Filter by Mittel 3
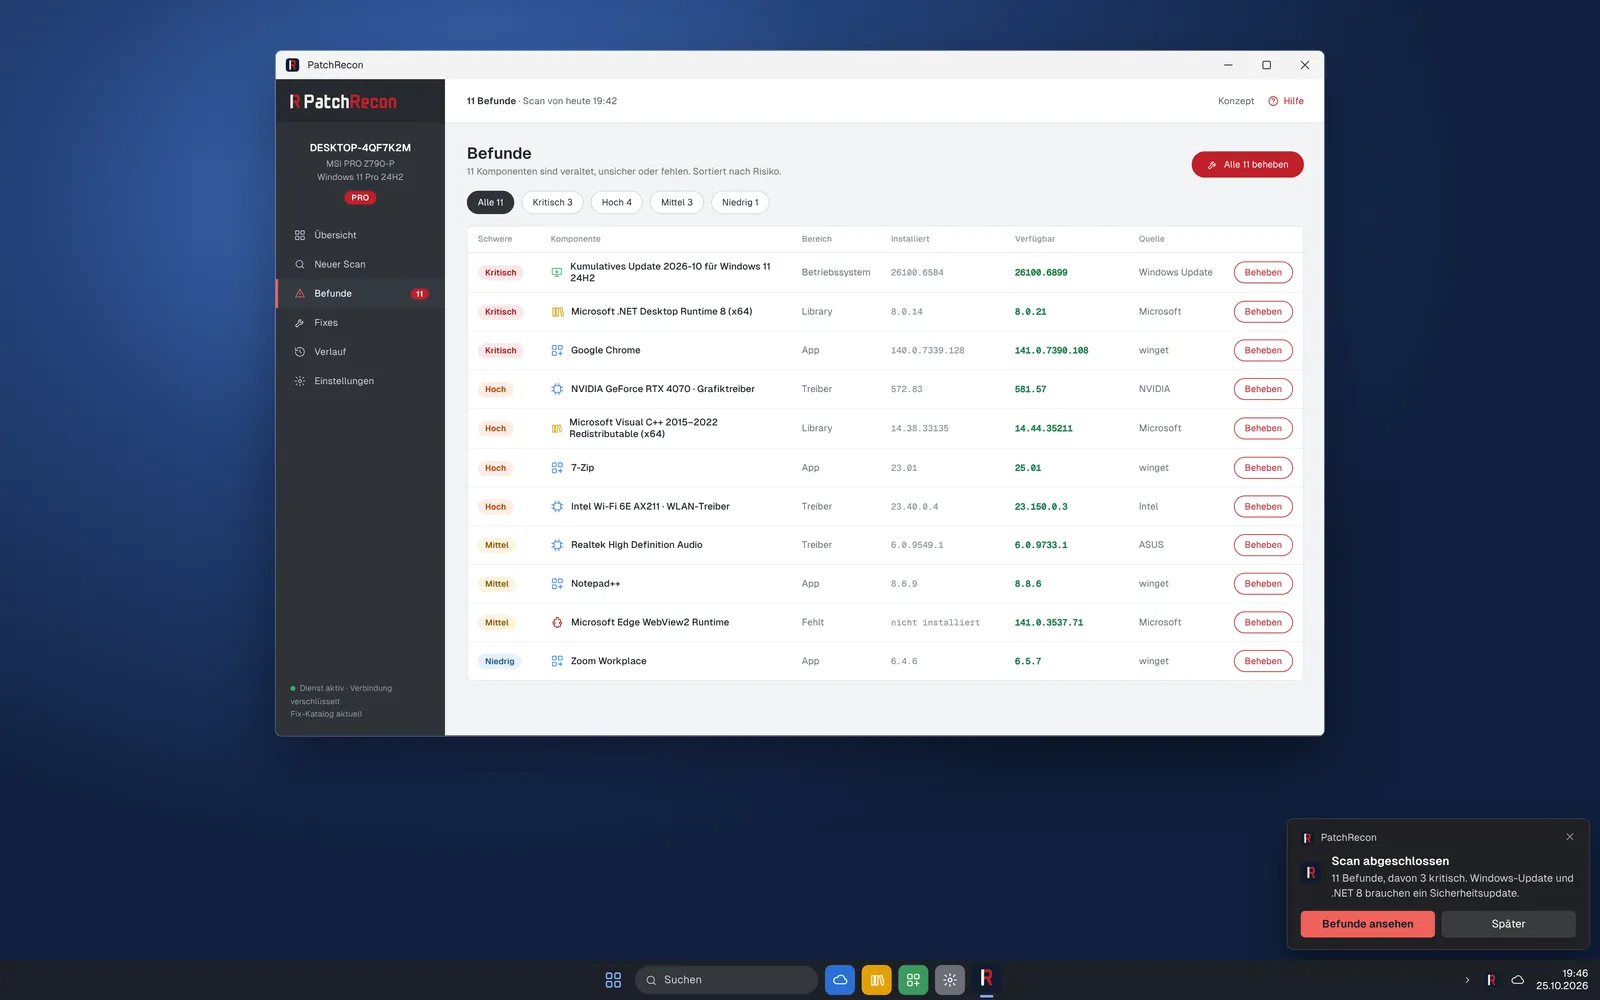Viewport: 1600px width, 1000px height. coord(677,202)
